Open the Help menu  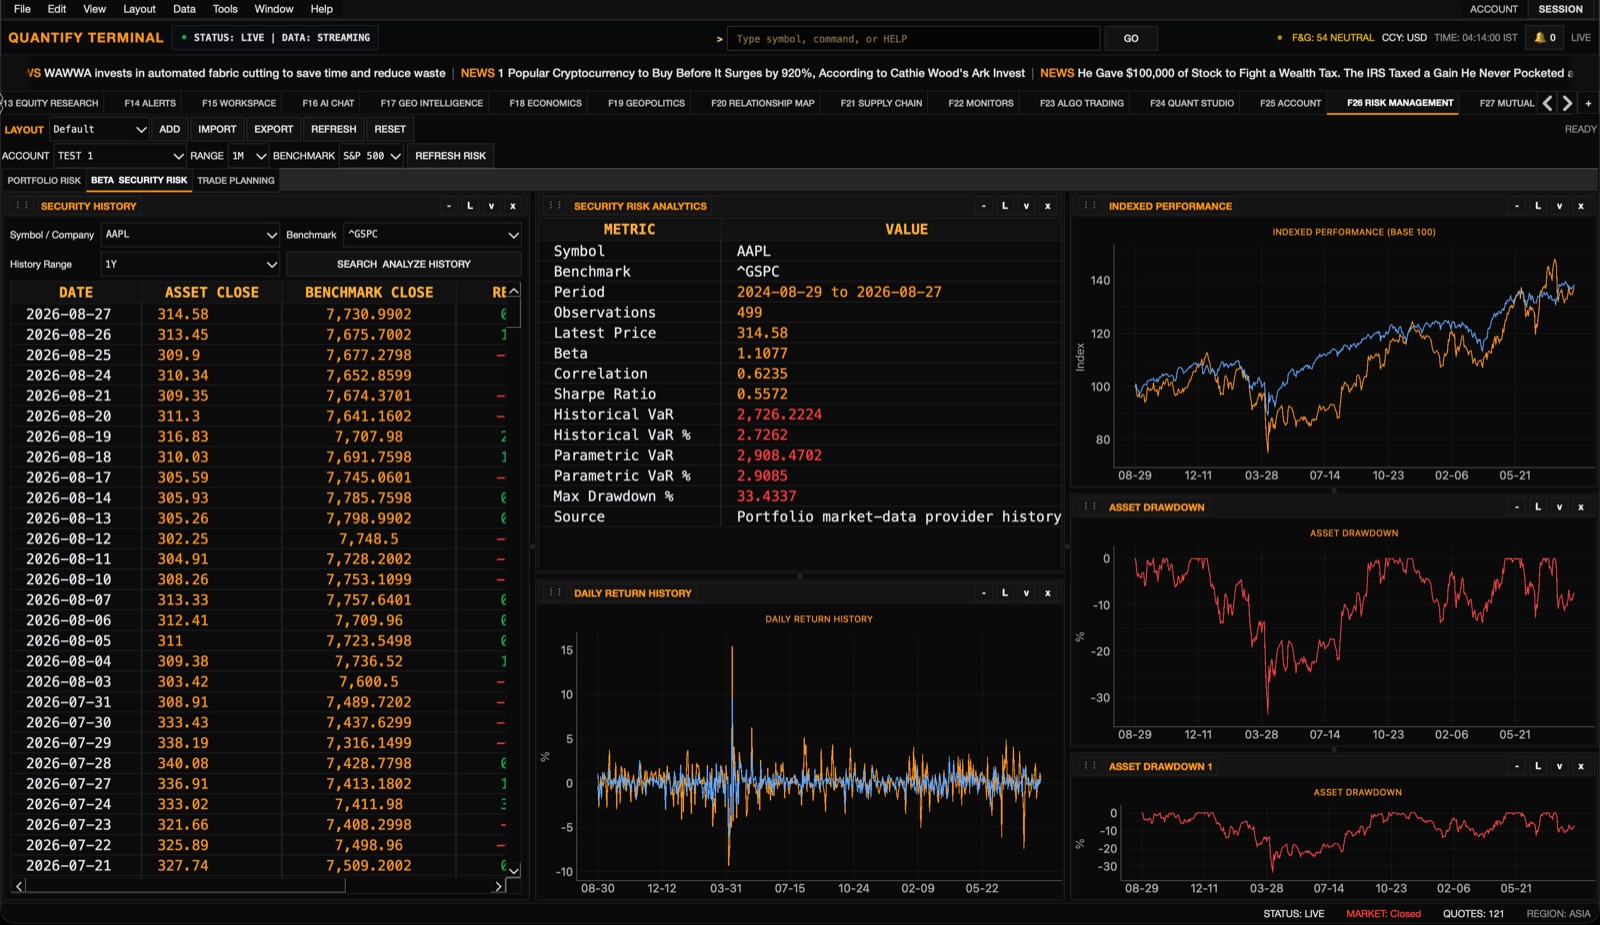pos(321,9)
